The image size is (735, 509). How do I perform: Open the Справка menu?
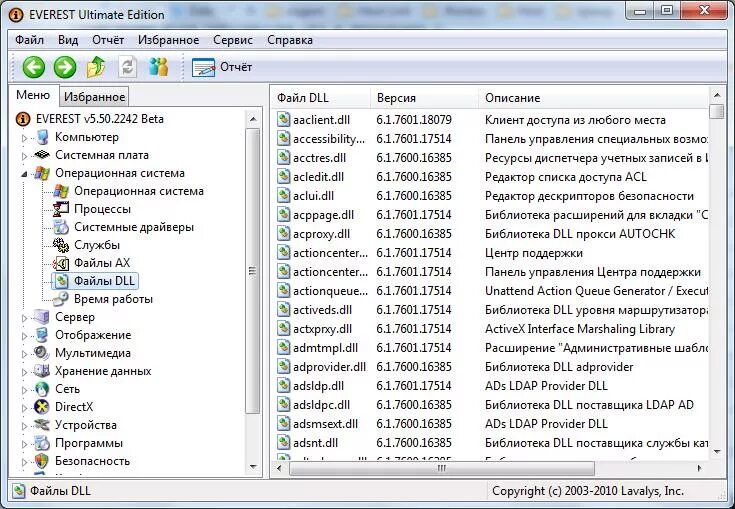pyautogui.click(x=290, y=40)
